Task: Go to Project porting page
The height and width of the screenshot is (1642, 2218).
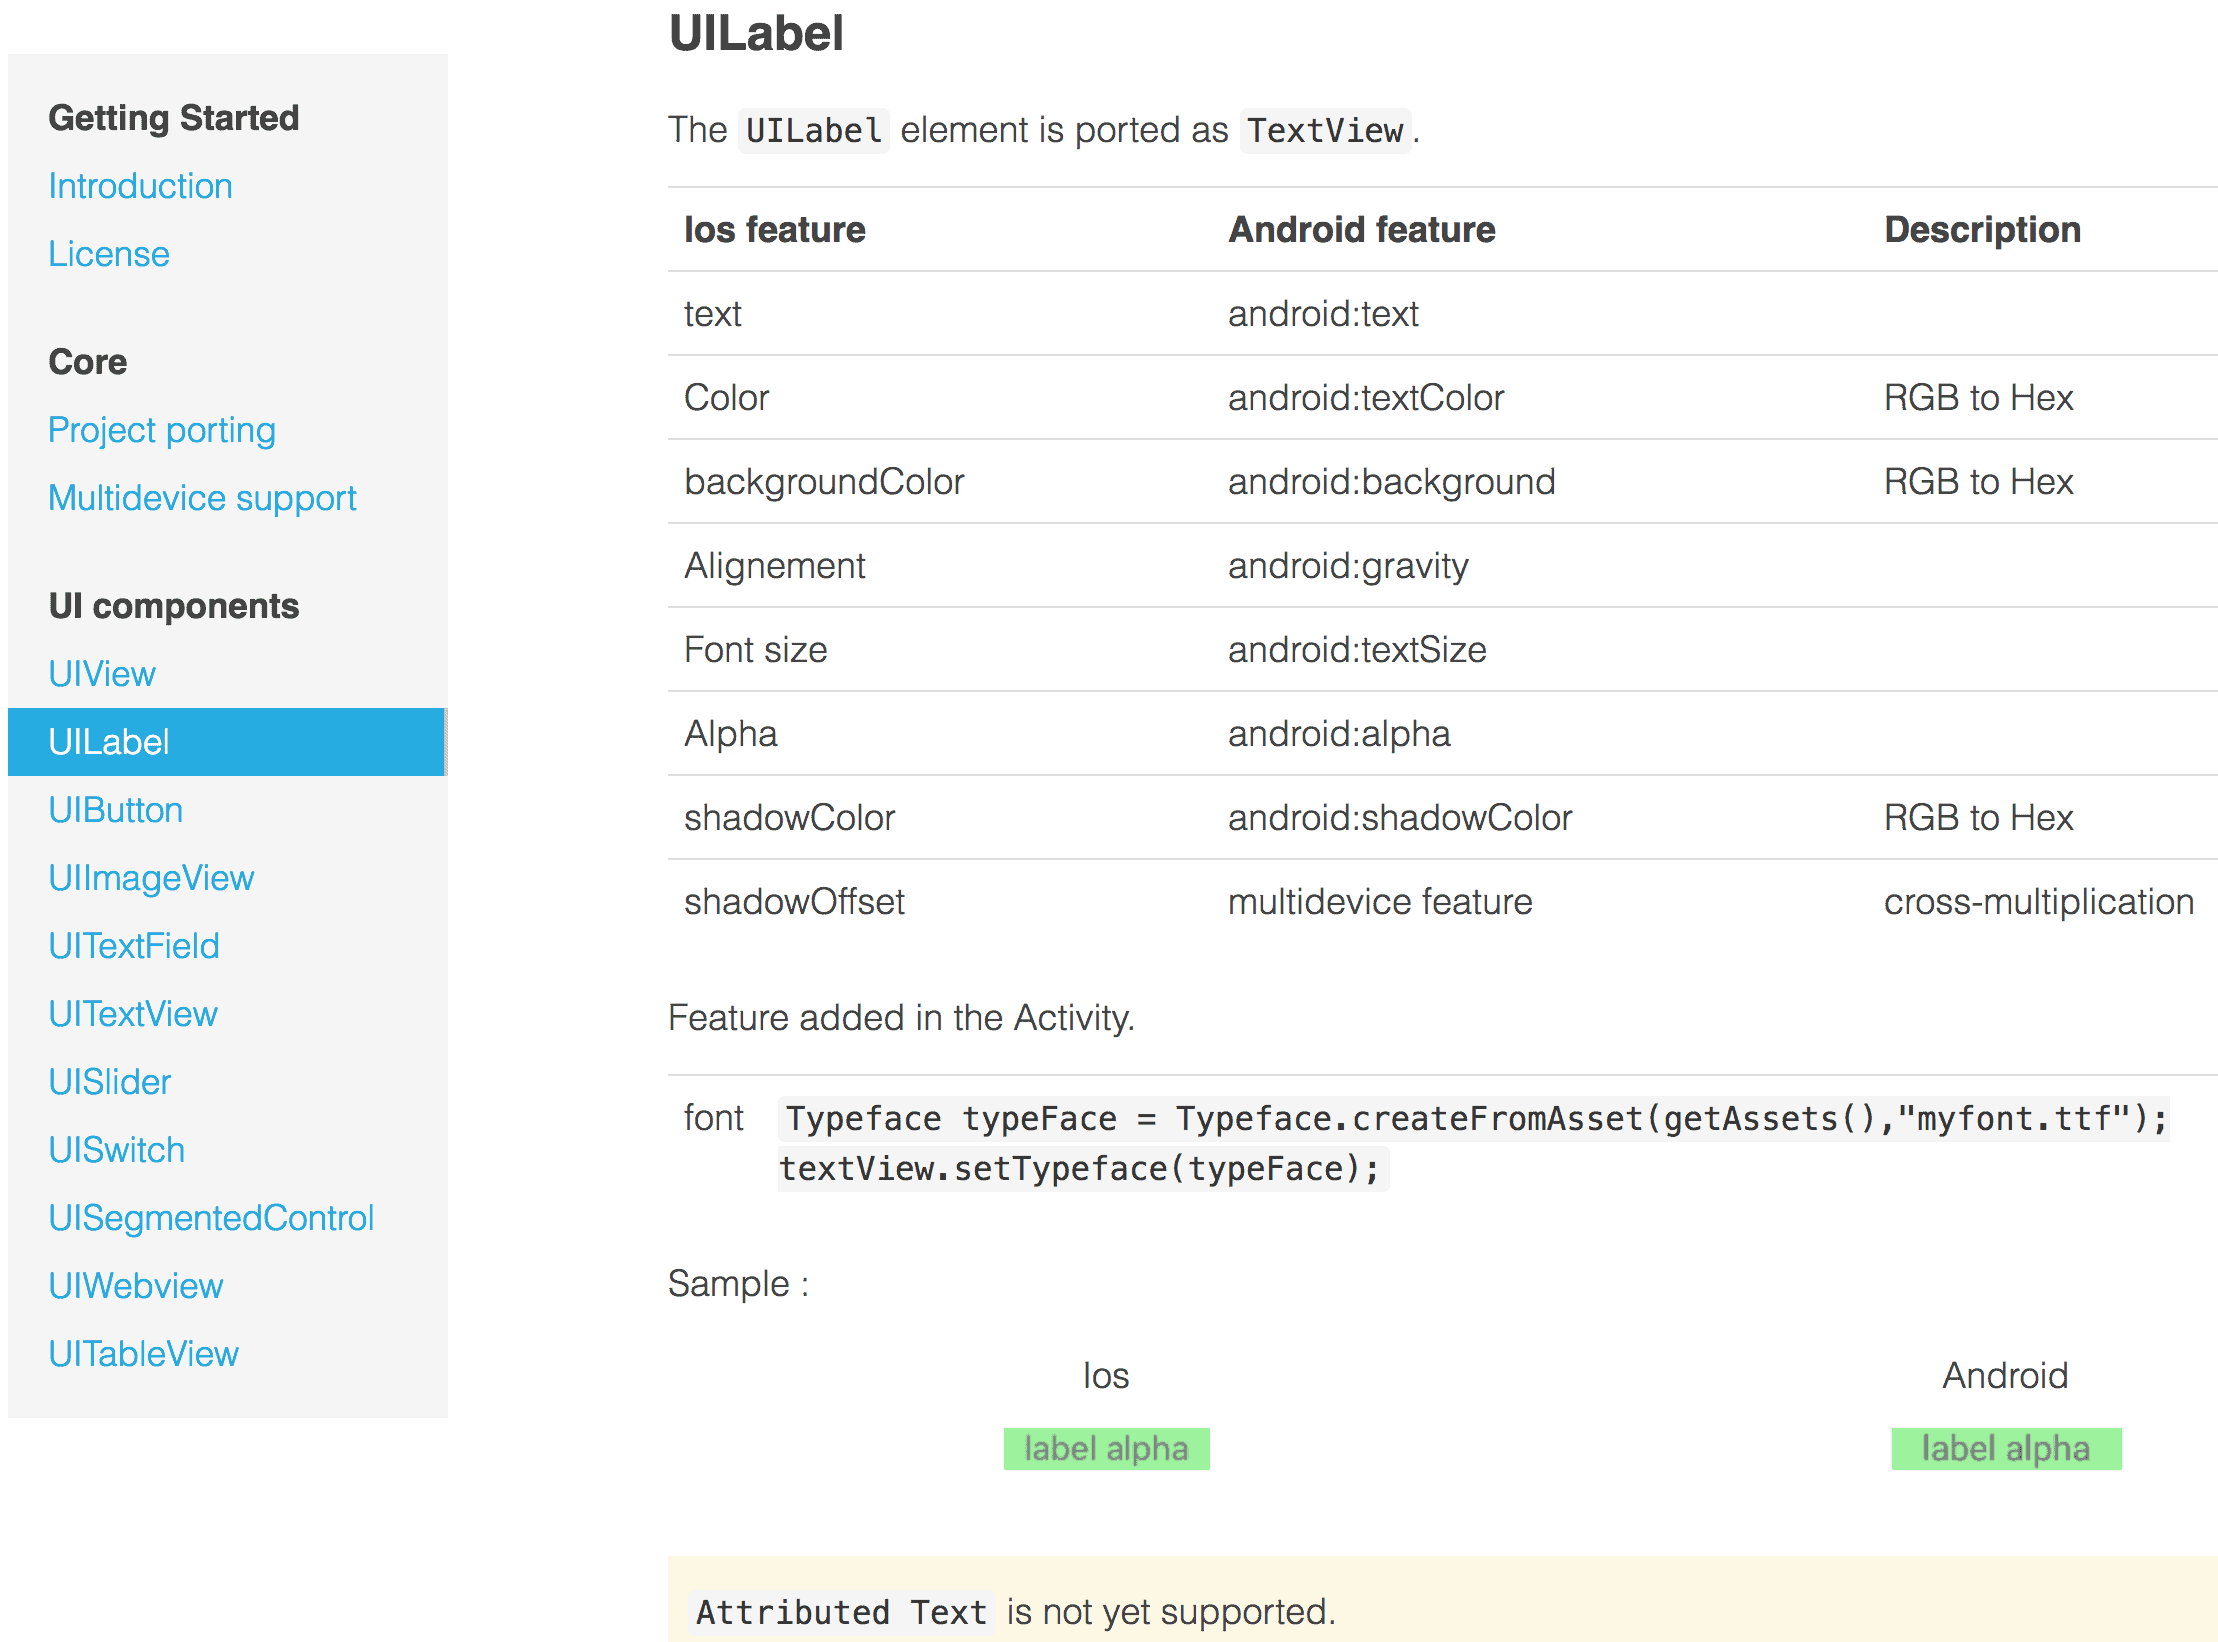Action: coord(162,430)
